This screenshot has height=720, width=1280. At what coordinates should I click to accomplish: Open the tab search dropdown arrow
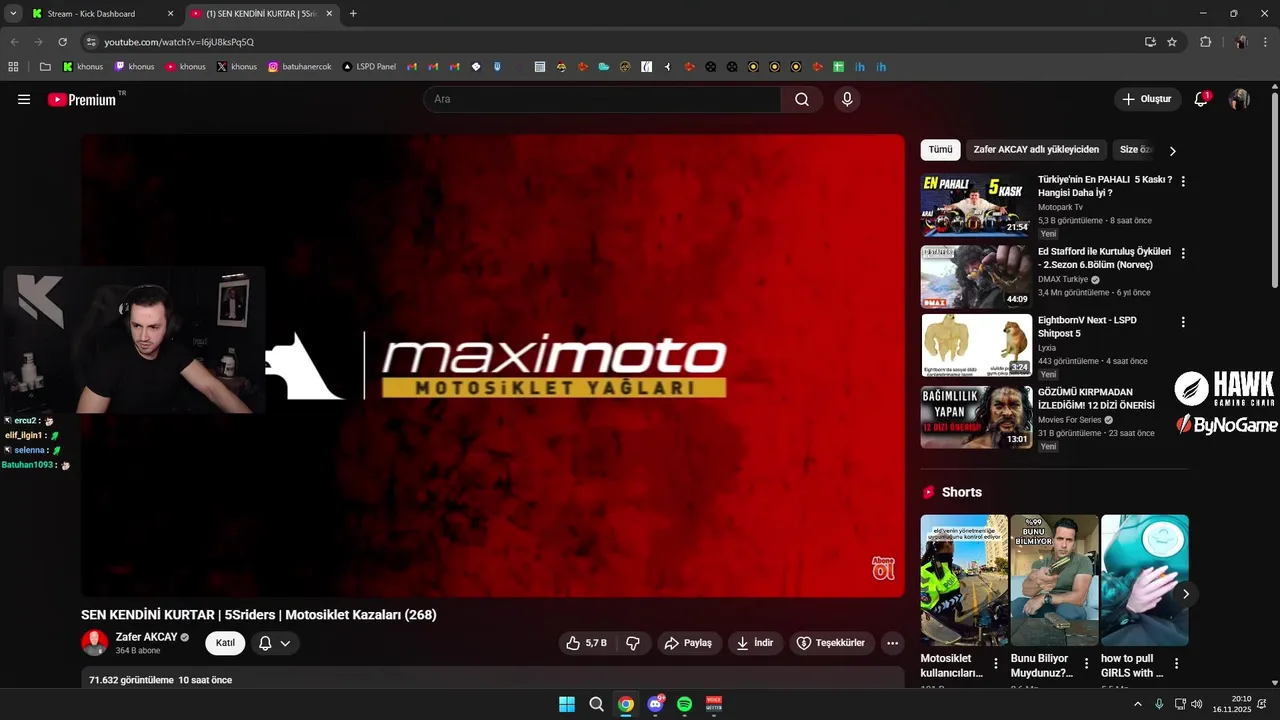coord(13,14)
